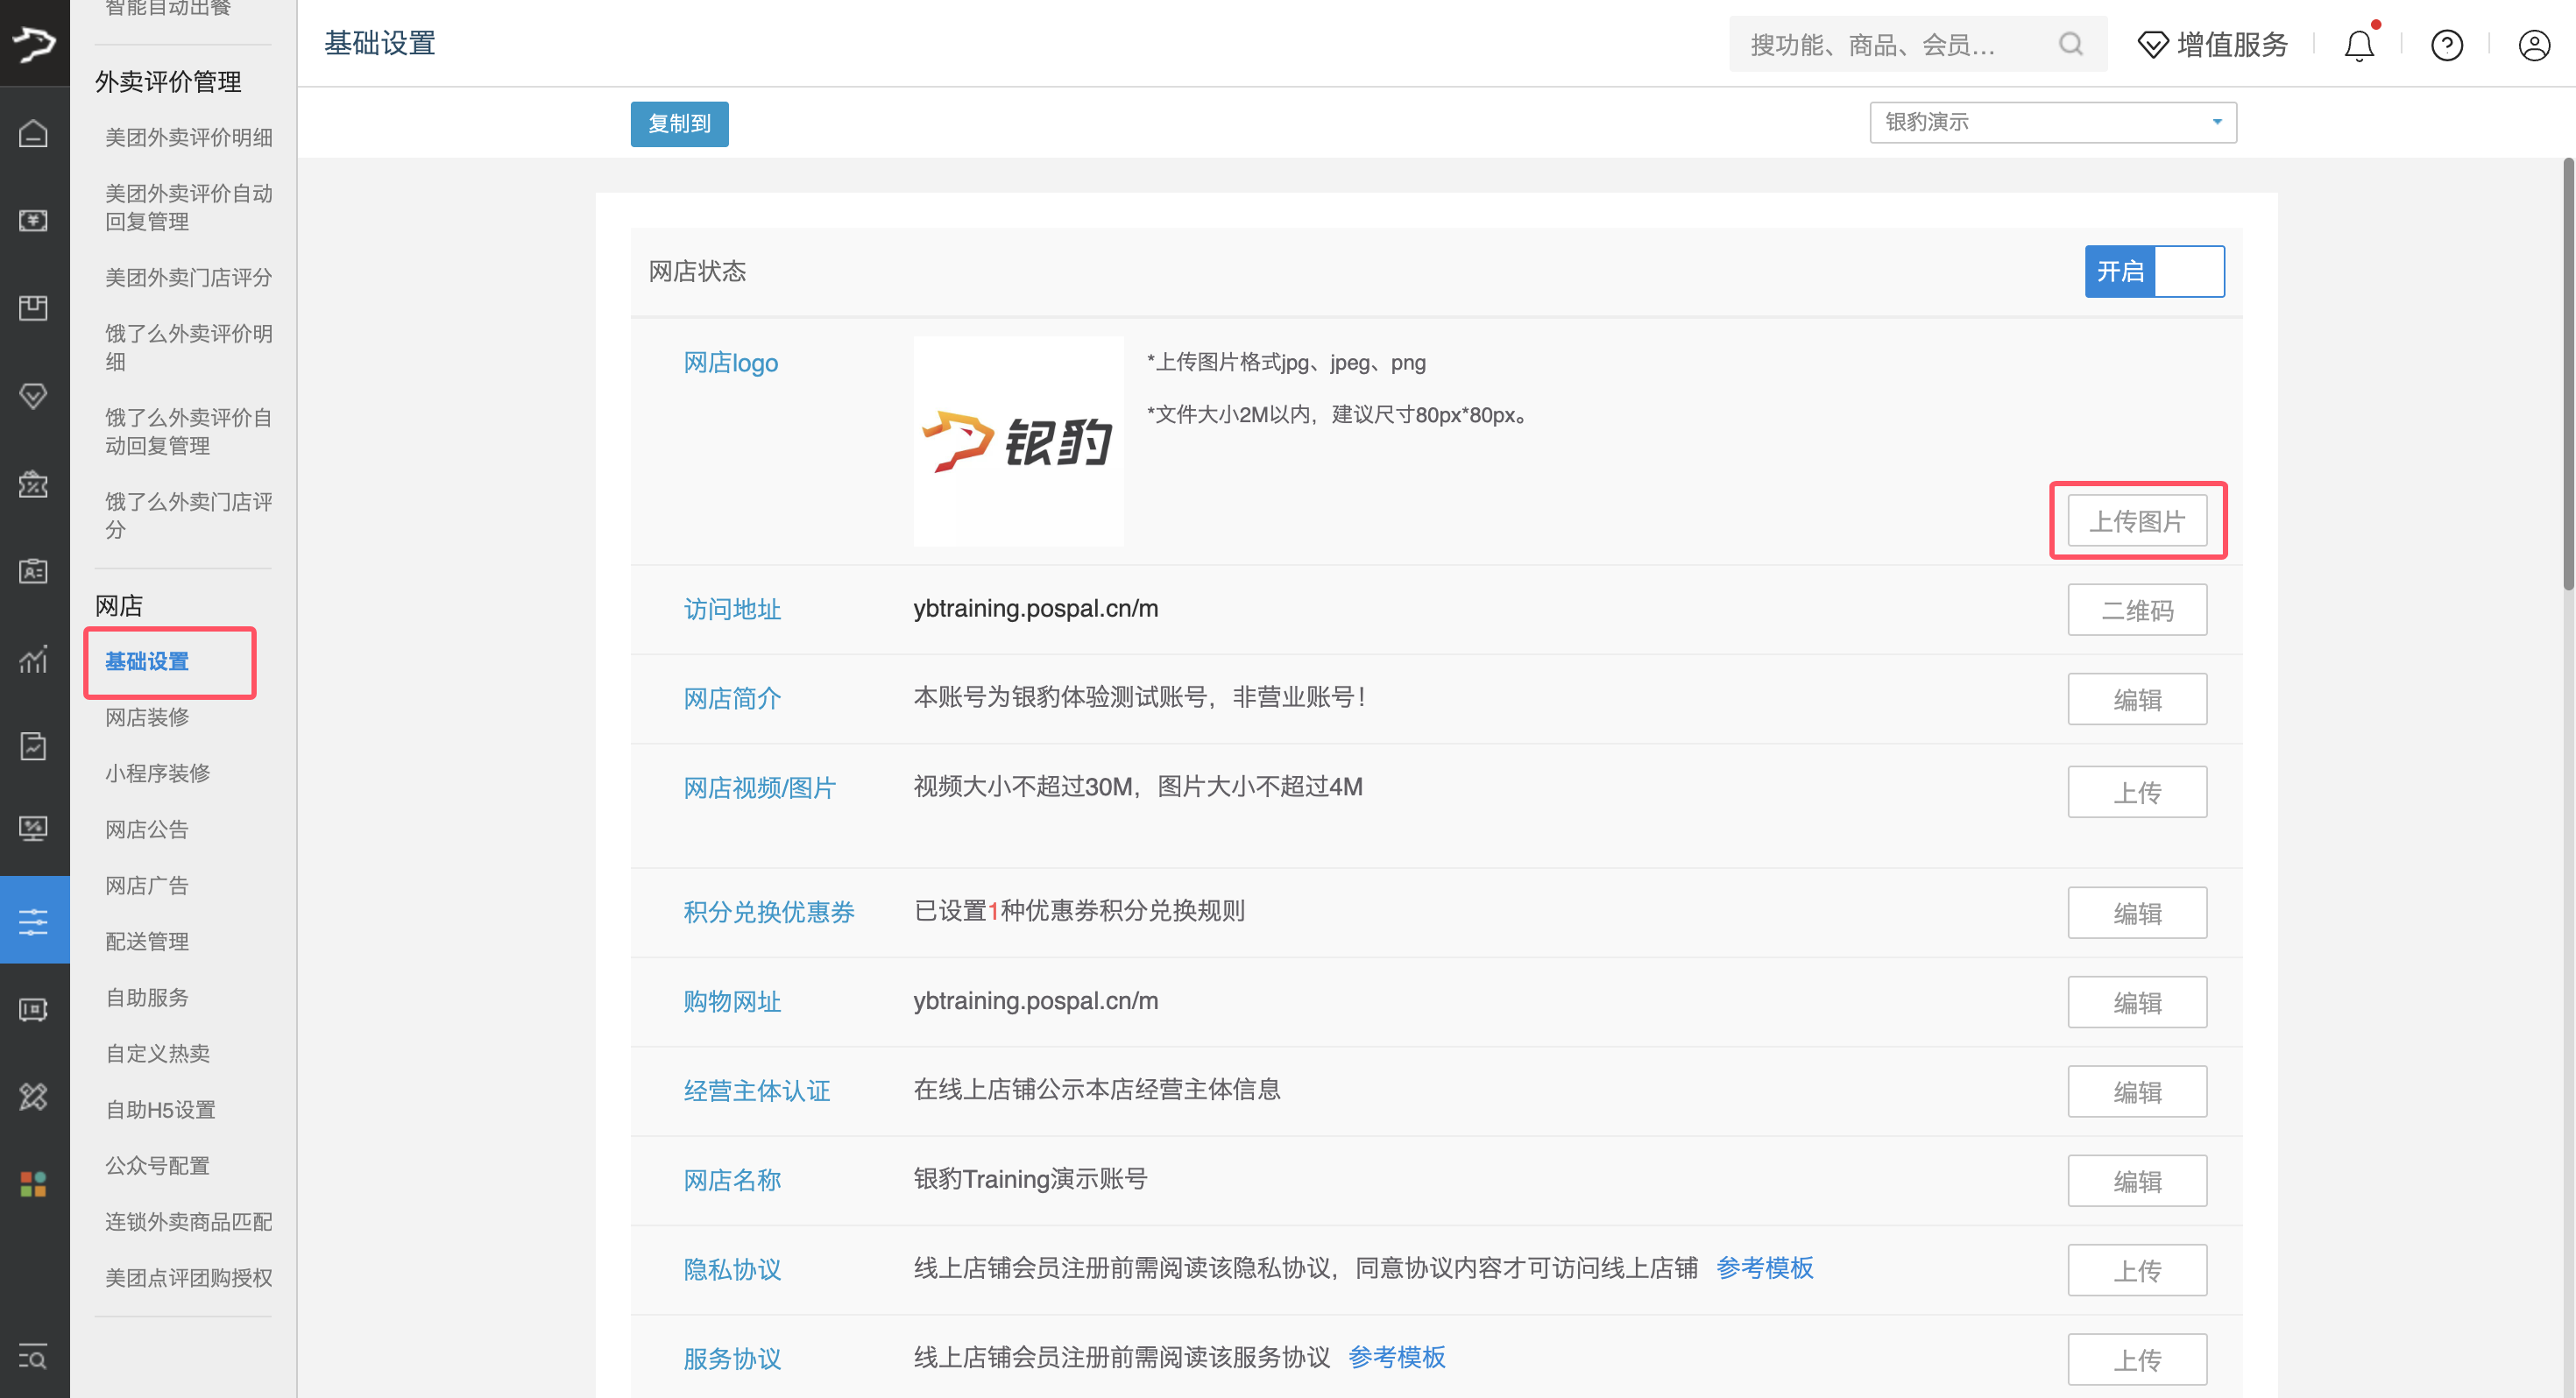
Task: Open 连锁外卖商品匹配 menu item
Action: coord(189,1221)
